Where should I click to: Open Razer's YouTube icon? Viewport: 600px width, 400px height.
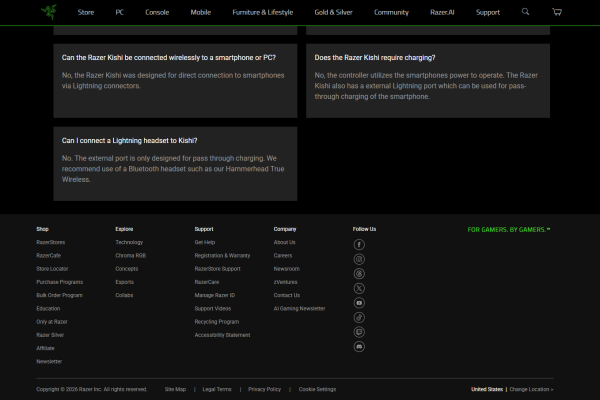(x=359, y=303)
